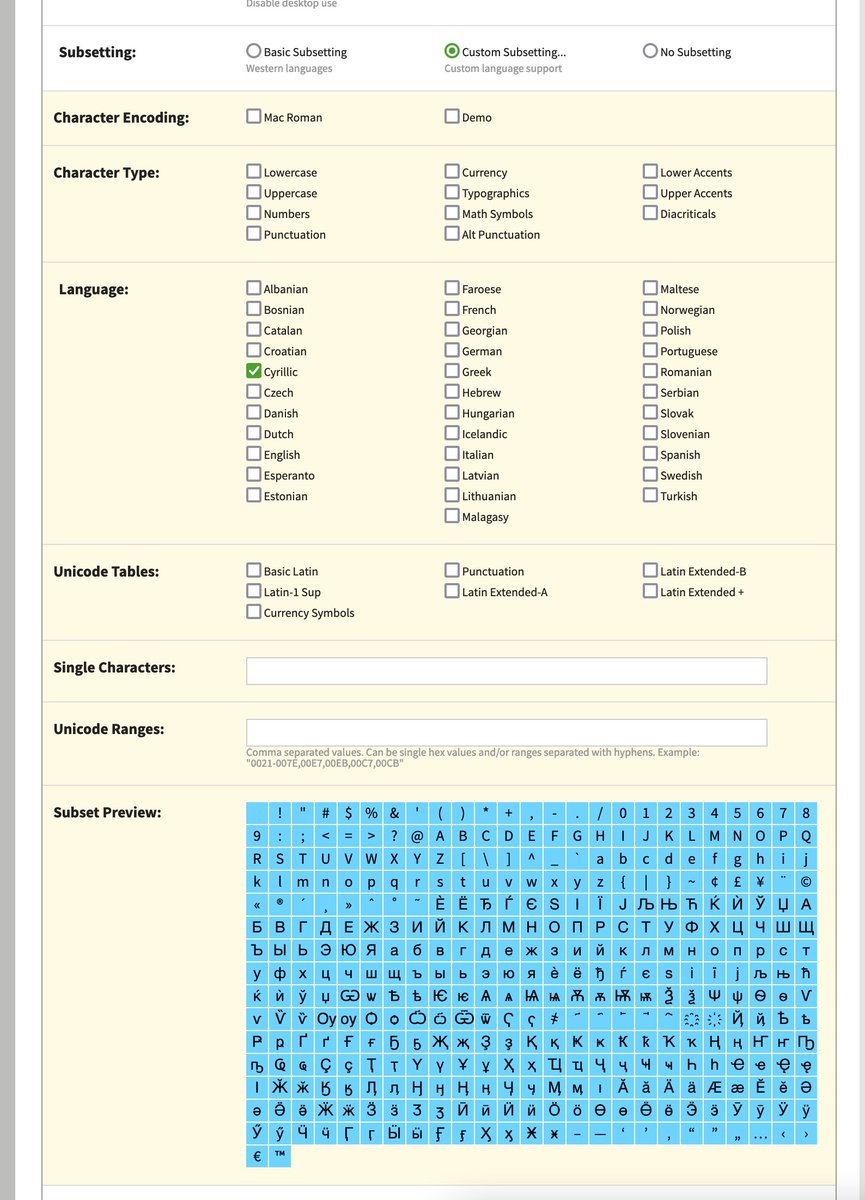865x1200 pixels.
Task: Enable the Serbian language checkbox
Action: pos(651,392)
